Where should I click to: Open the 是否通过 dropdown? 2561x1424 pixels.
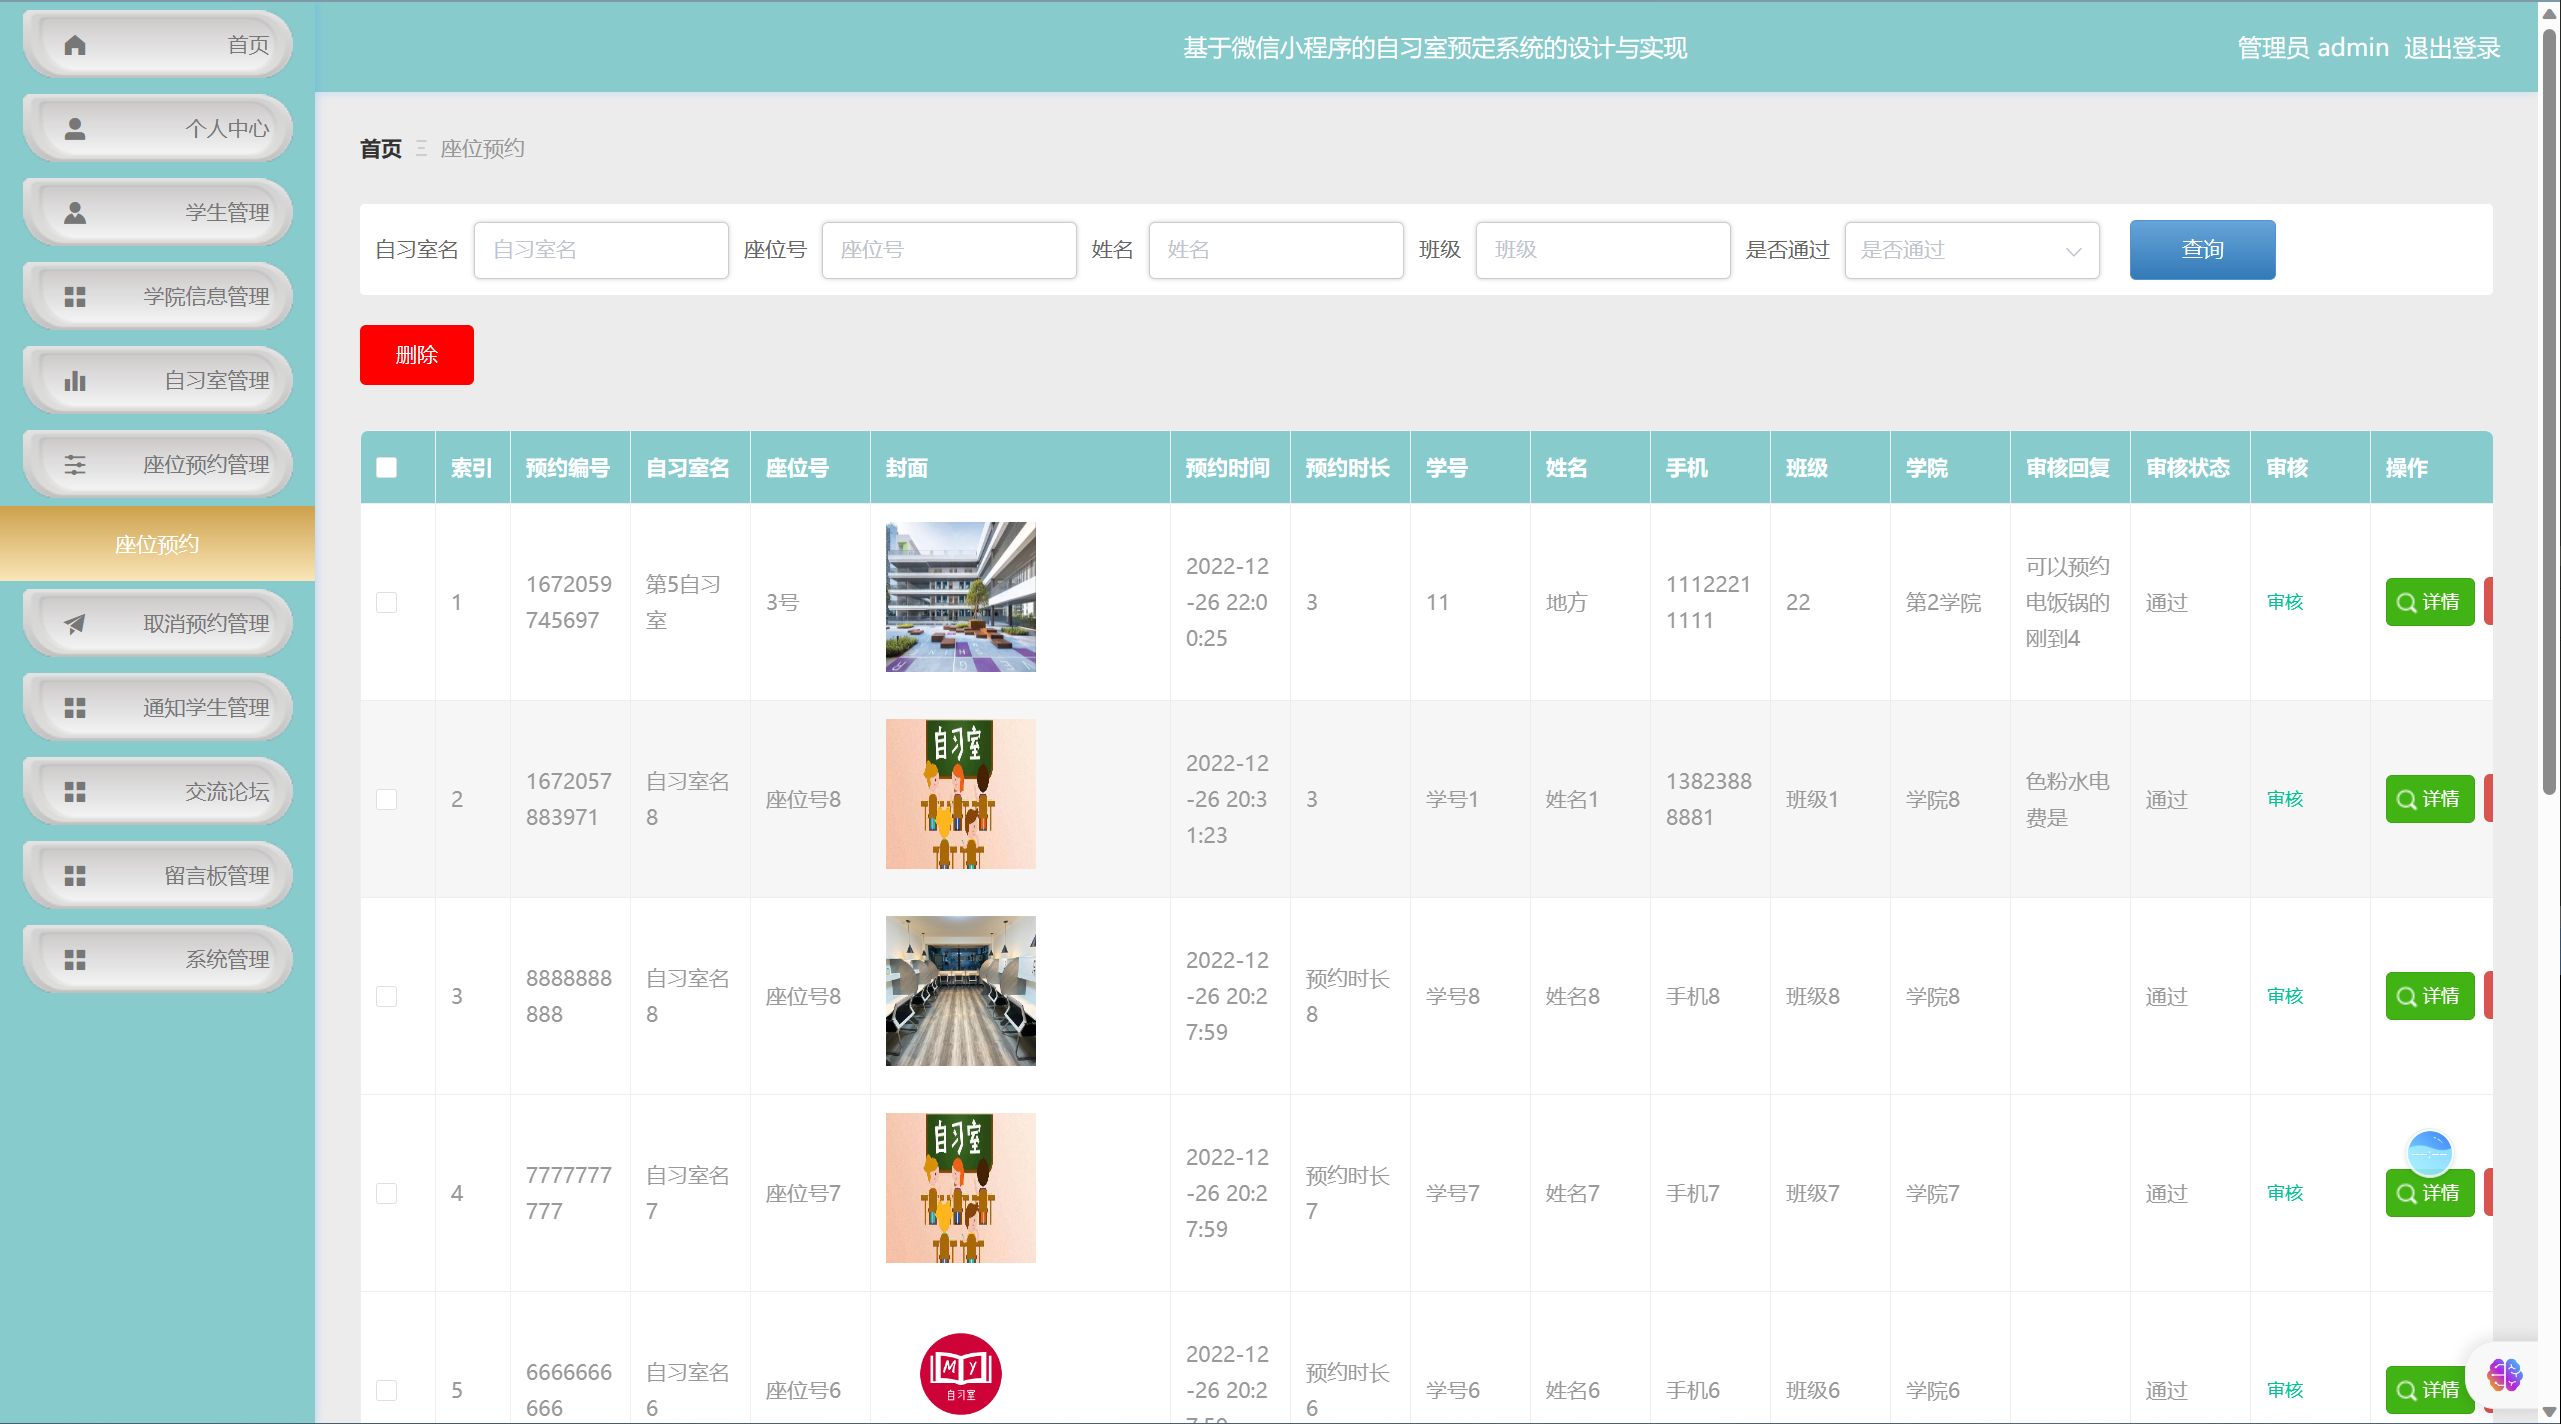point(1971,250)
